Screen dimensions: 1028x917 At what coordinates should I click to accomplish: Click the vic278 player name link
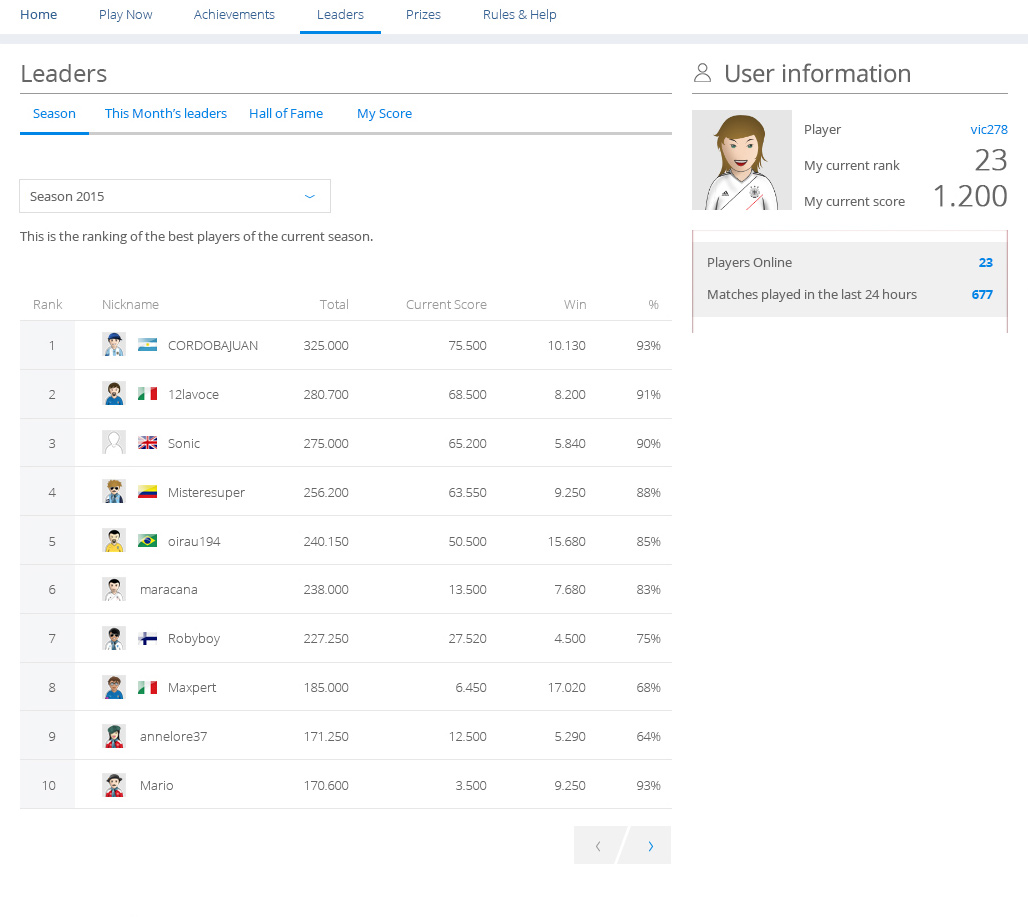click(988, 129)
